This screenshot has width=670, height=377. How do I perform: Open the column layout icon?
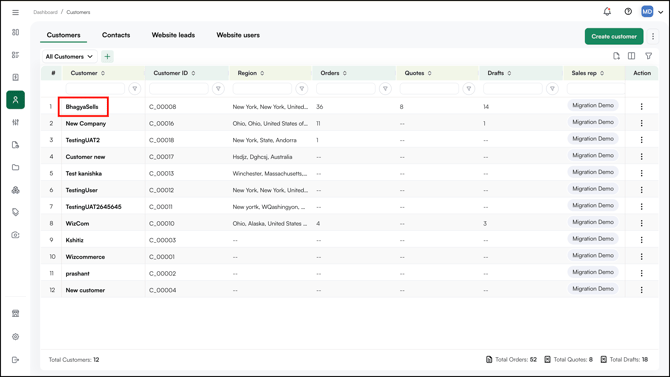632,56
